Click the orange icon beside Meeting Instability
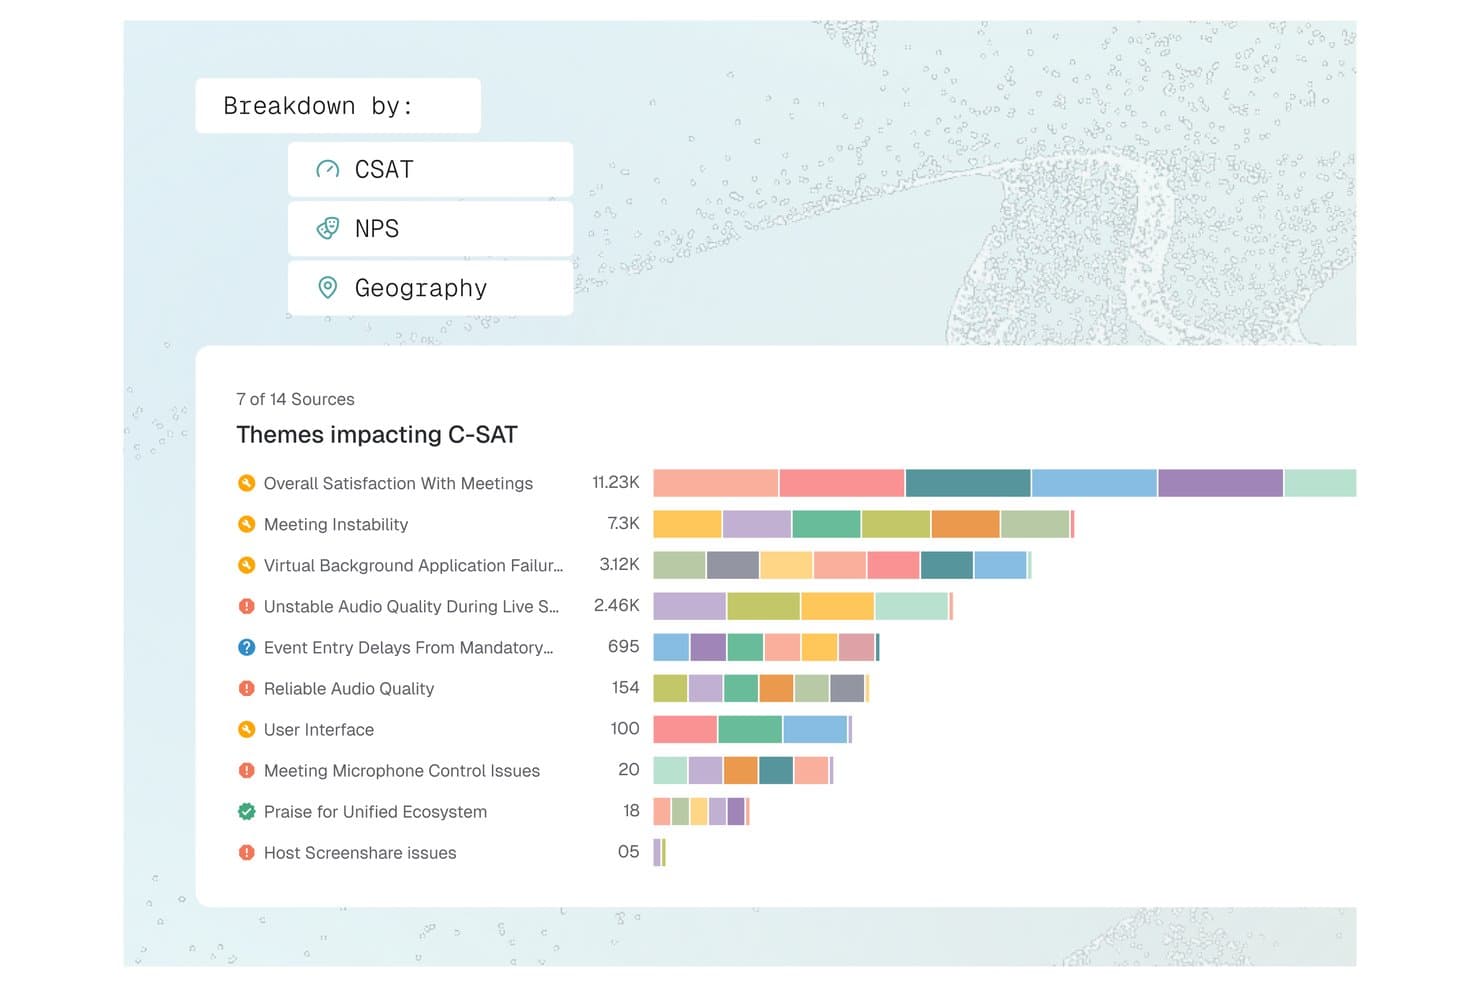 [x=246, y=524]
